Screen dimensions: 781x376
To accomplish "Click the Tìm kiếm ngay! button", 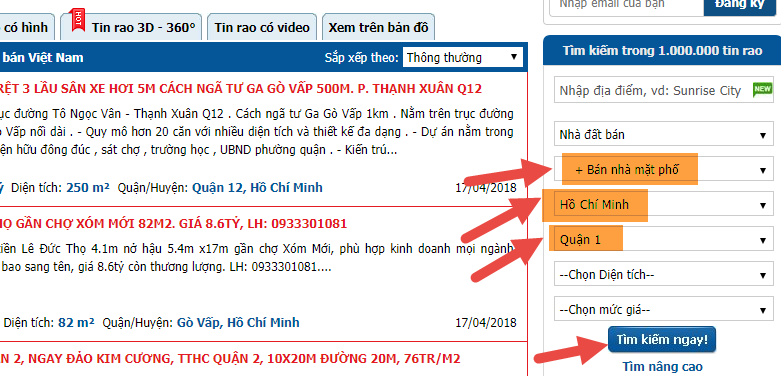I will 662,340.
